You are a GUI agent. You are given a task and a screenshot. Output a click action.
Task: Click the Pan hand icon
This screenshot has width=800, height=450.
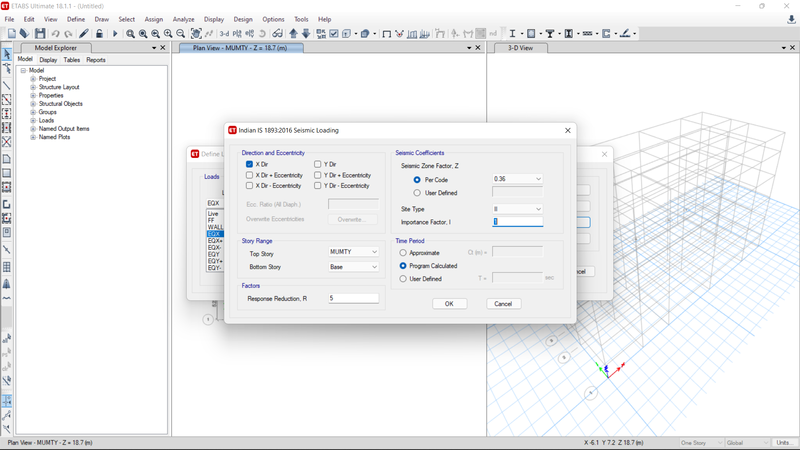click(x=196, y=34)
